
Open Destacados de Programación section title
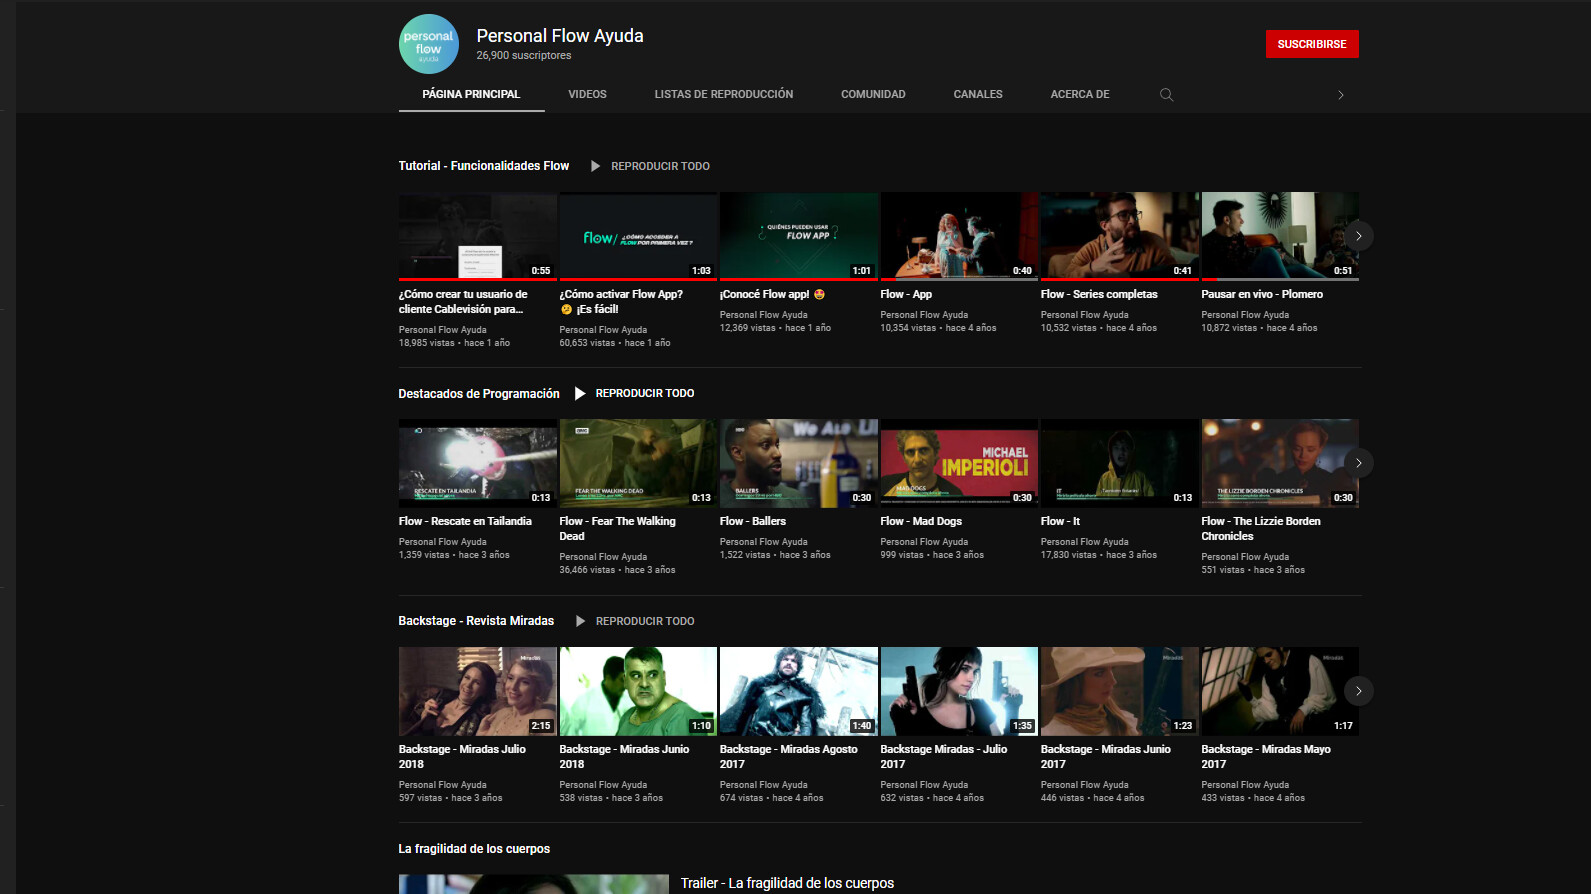(x=479, y=394)
